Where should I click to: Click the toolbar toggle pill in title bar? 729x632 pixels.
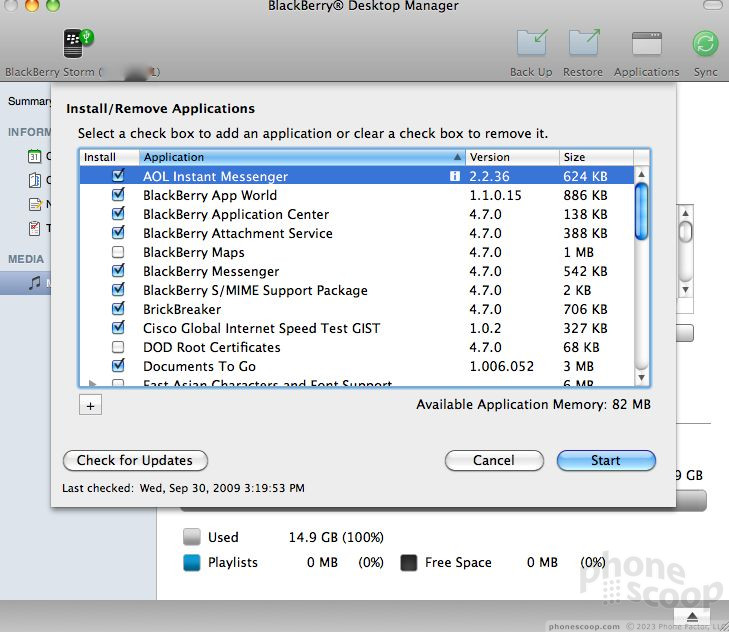point(713,5)
